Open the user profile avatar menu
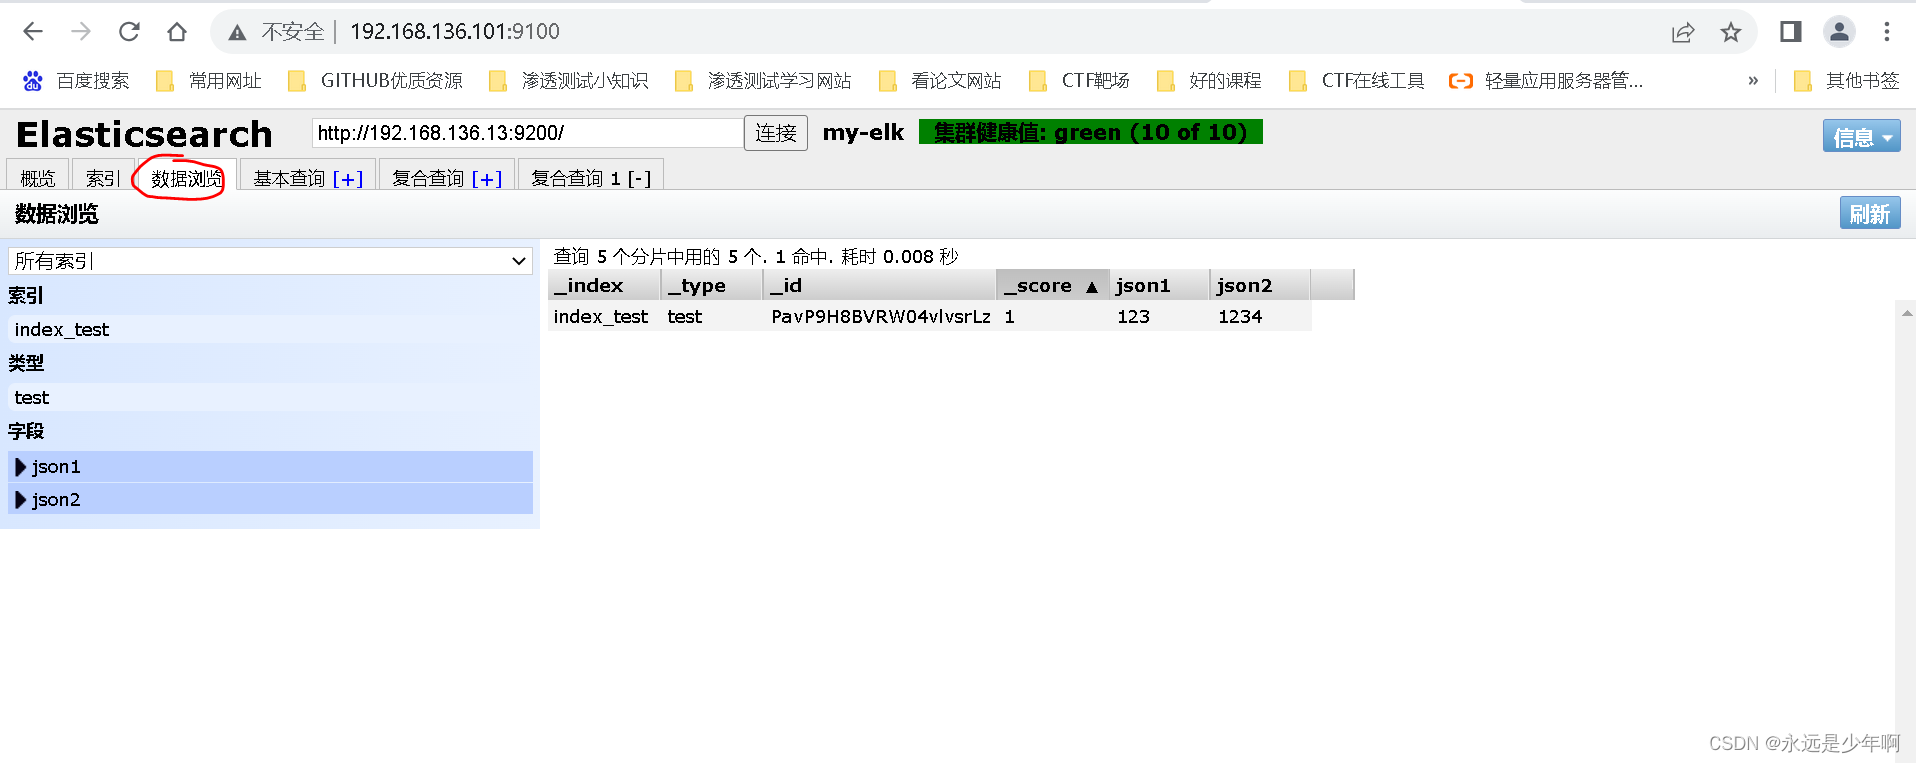Screen dimensions: 1916x763 pos(1839,32)
